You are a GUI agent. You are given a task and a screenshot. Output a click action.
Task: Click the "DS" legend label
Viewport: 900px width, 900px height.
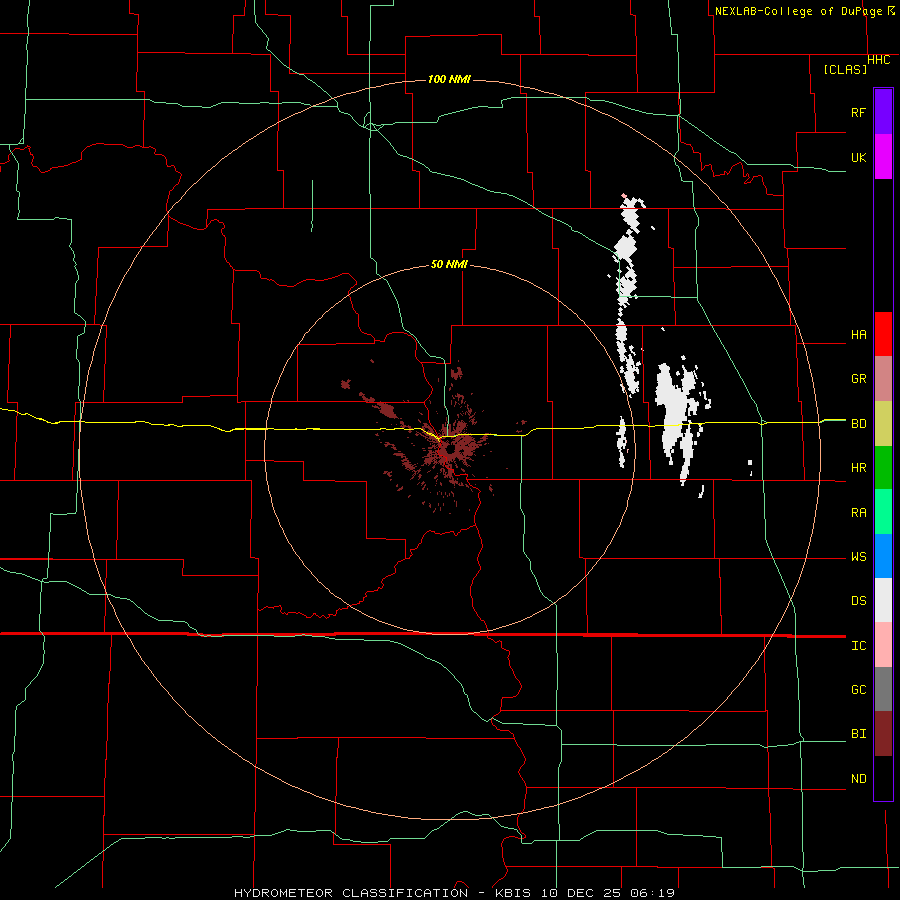pos(858,601)
